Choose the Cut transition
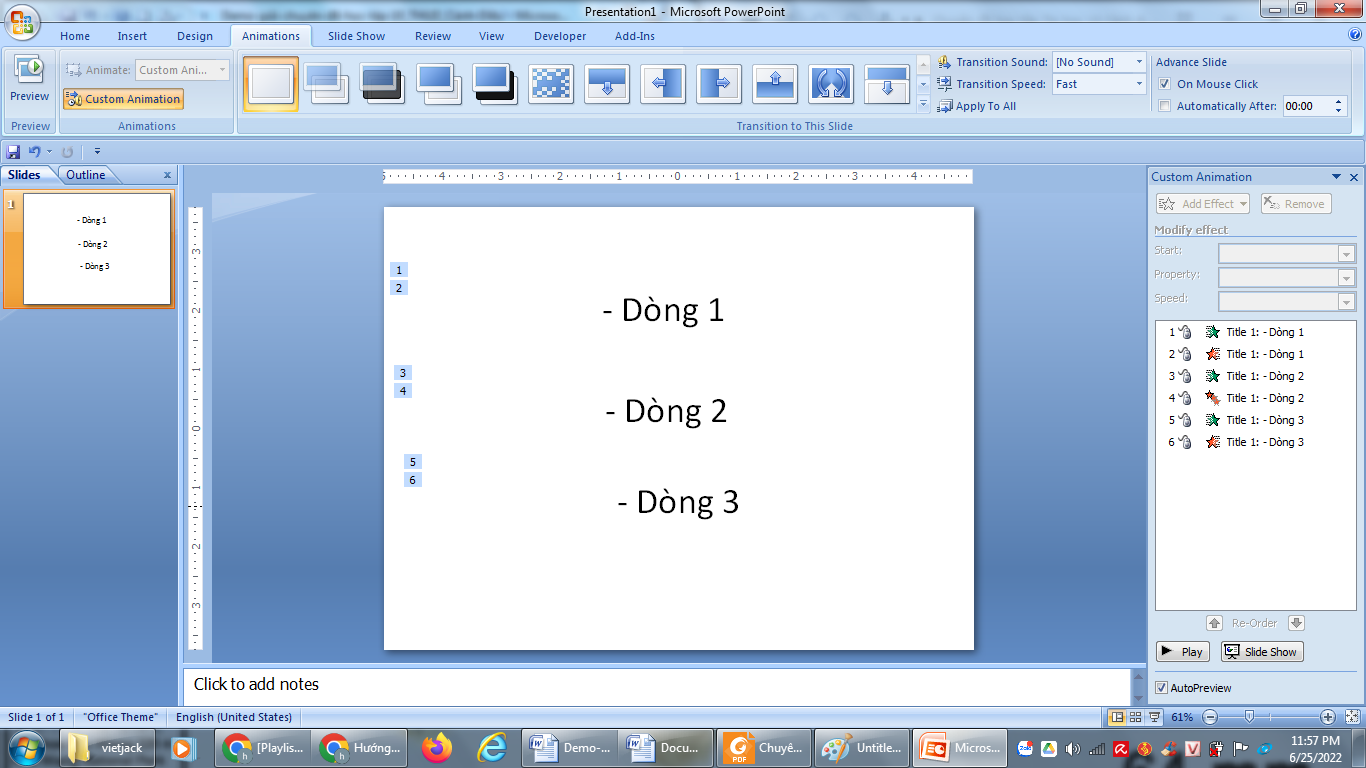This screenshot has width=1366, height=768. tap(439, 84)
